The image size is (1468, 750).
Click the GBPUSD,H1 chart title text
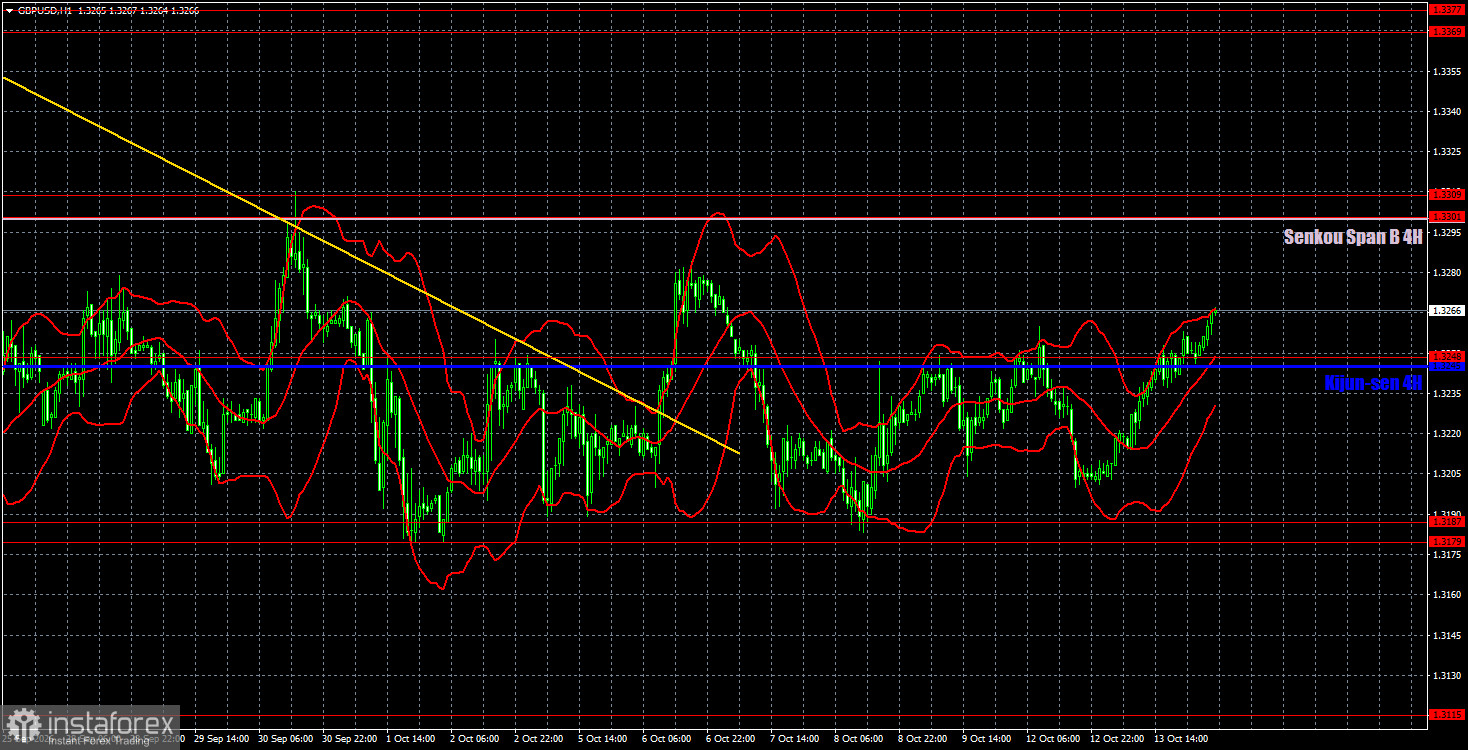coord(44,10)
